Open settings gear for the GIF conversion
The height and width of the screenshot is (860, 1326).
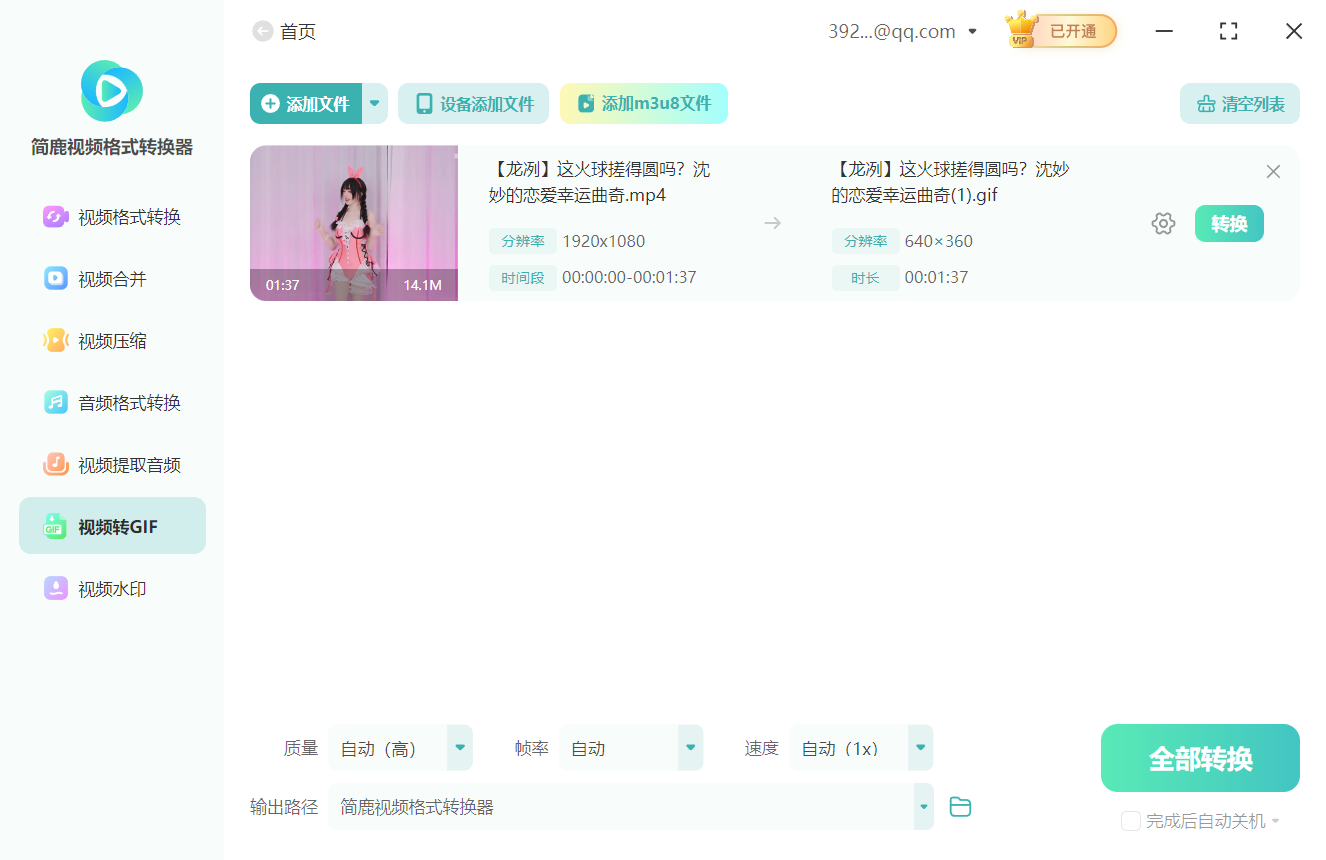1163,224
